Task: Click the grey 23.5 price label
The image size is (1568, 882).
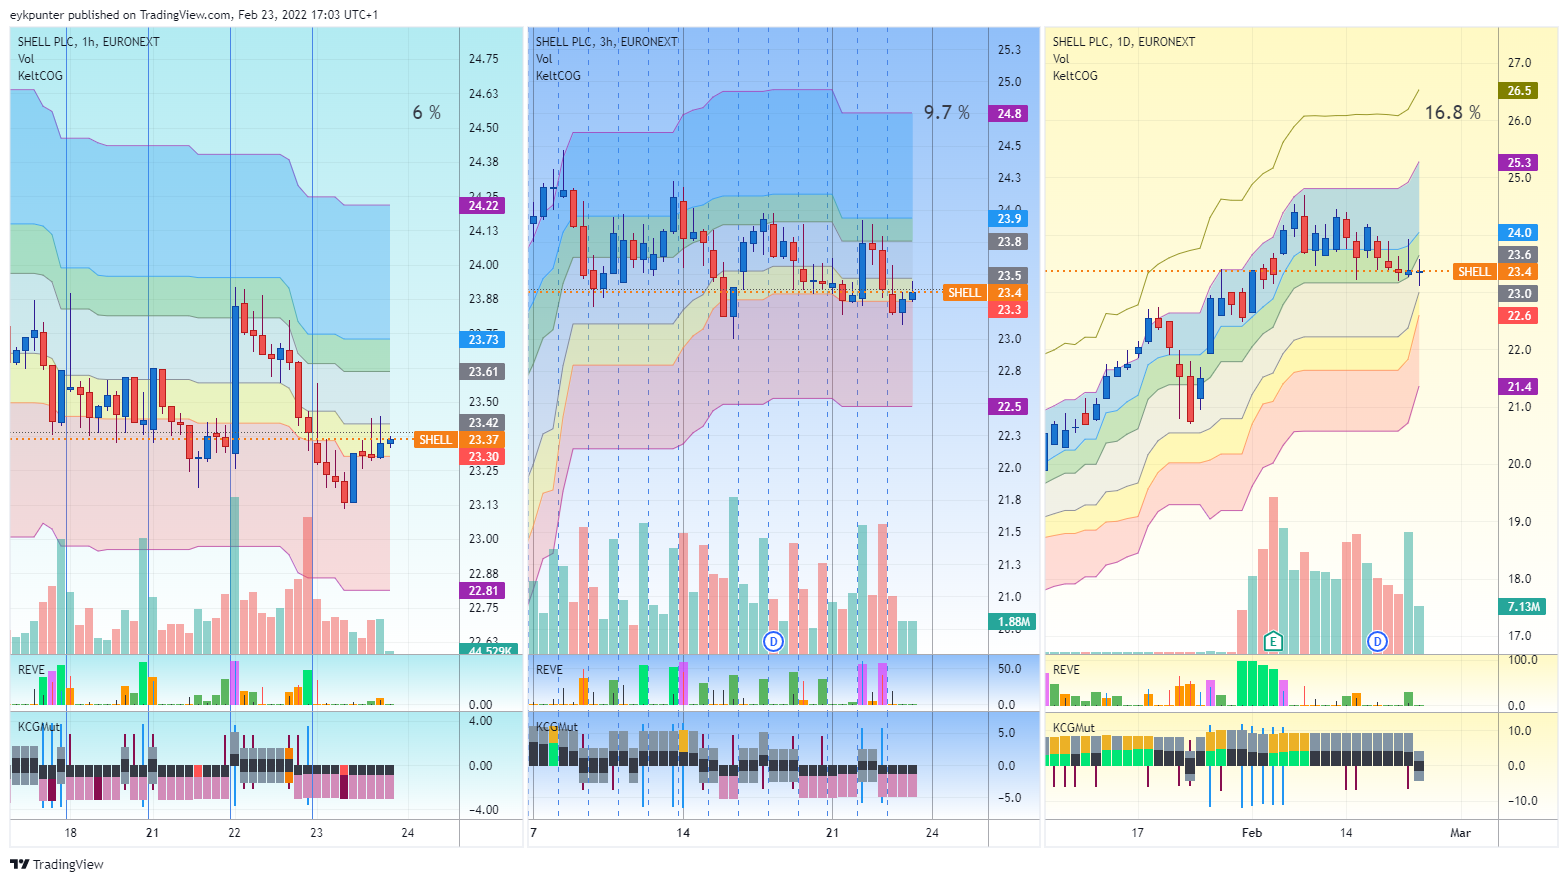Action: tap(1009, 276)
